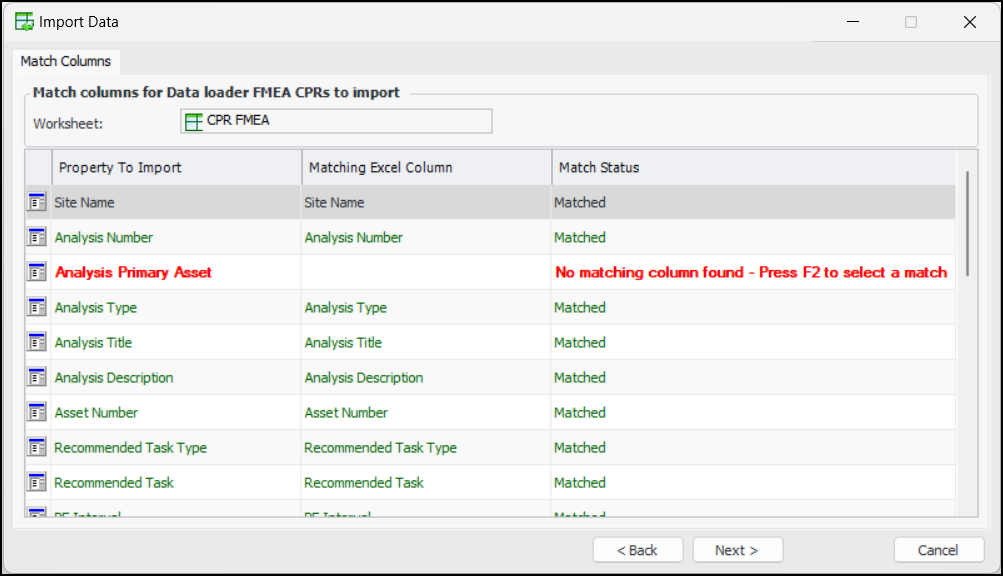
Task: Go to previous step with Back button
Action: click(x=638, y=550)
